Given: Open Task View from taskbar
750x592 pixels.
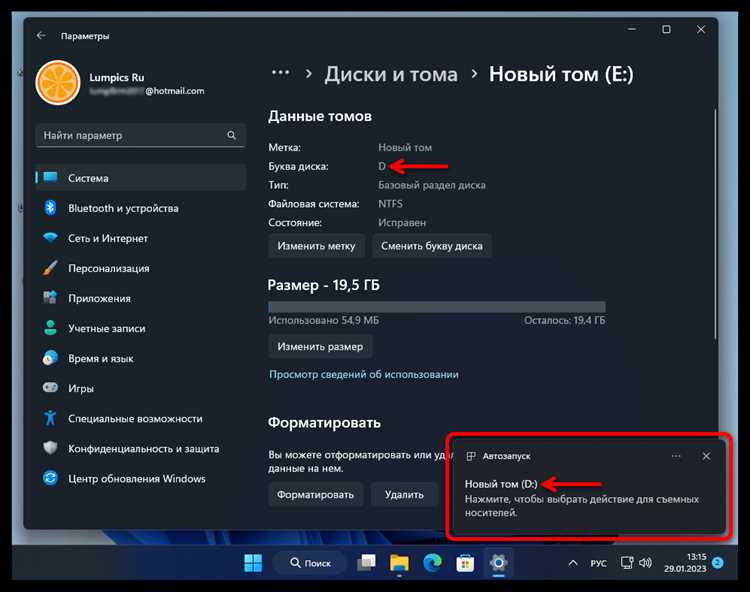Looking at the screenshot, I should (366, 563).
